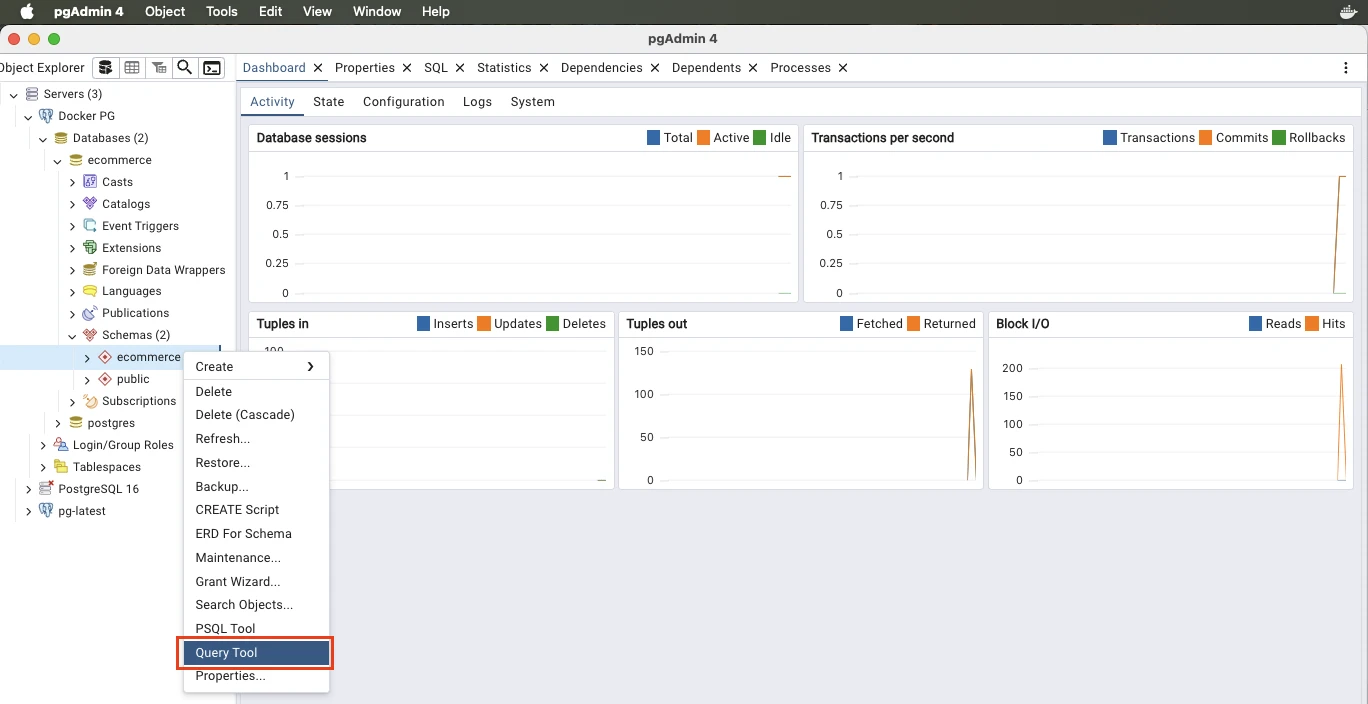This screenshot has width=1368, height=704.
Task: Expand the Tablespaces node chevron
Action: [x=43, y=467]
